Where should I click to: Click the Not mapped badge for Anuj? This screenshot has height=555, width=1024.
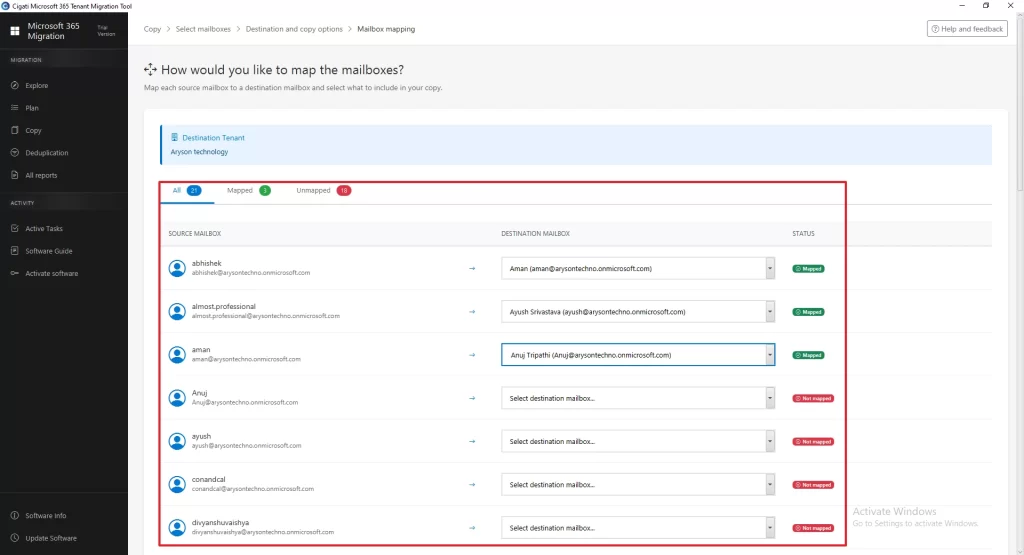813,398
